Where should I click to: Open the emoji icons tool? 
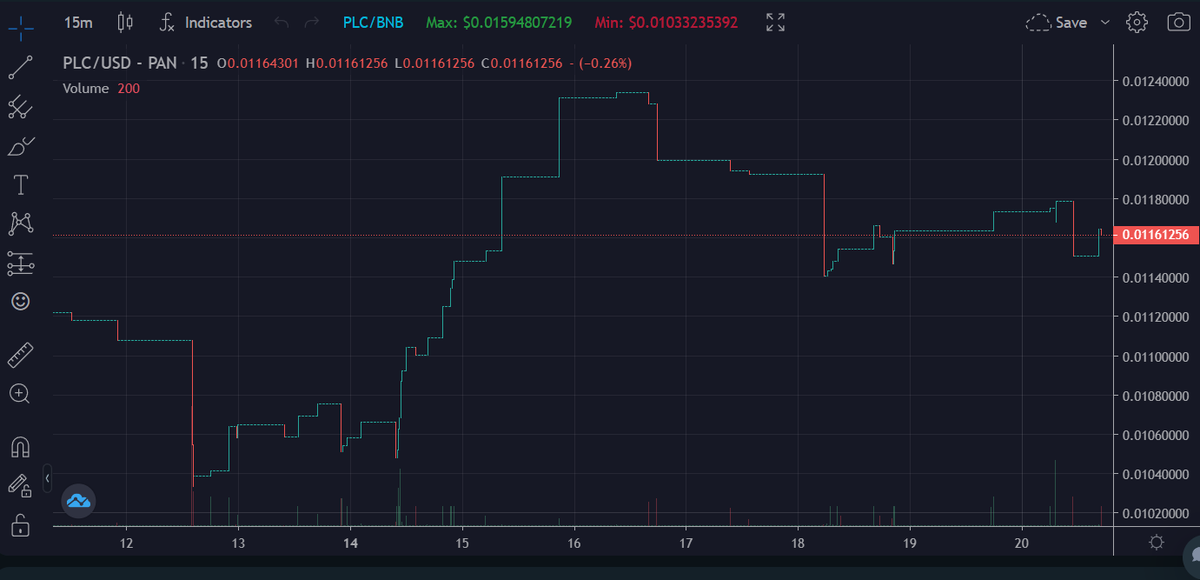(20, 301)
